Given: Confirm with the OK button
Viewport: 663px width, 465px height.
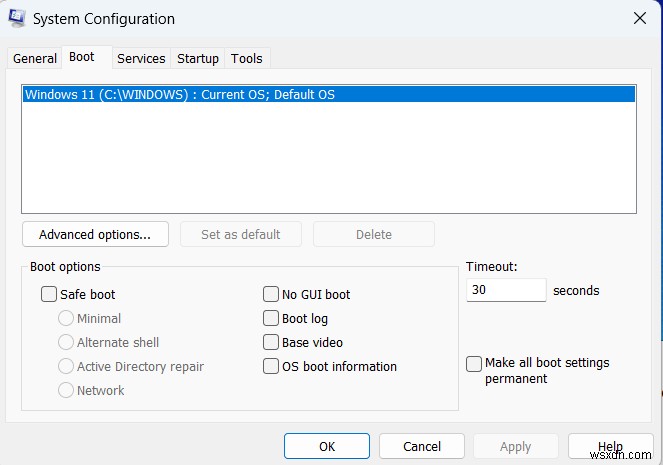Looking at the screenshot, I should (x=327, y=446).
